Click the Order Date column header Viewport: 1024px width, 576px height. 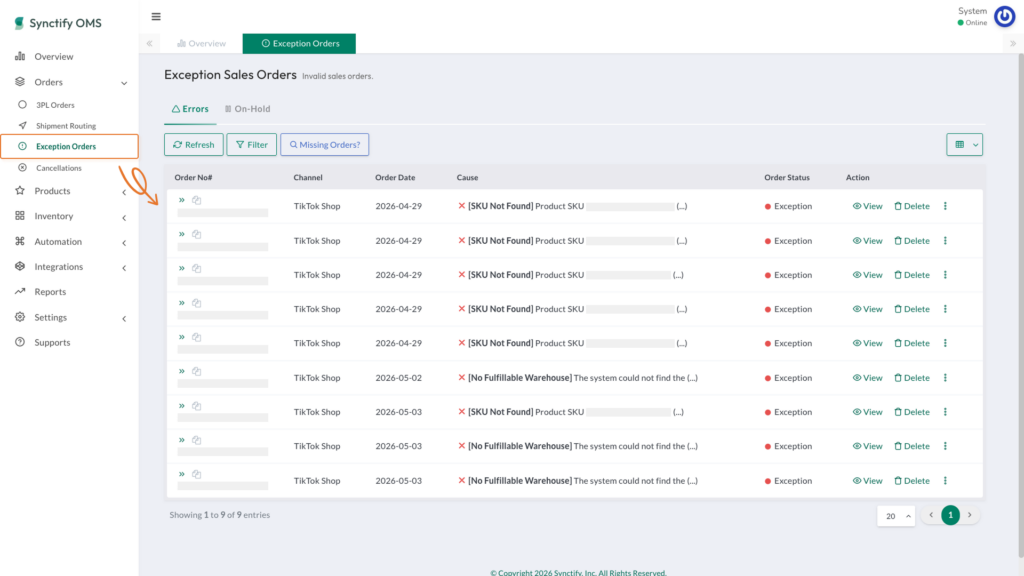(x=395, y=178)
